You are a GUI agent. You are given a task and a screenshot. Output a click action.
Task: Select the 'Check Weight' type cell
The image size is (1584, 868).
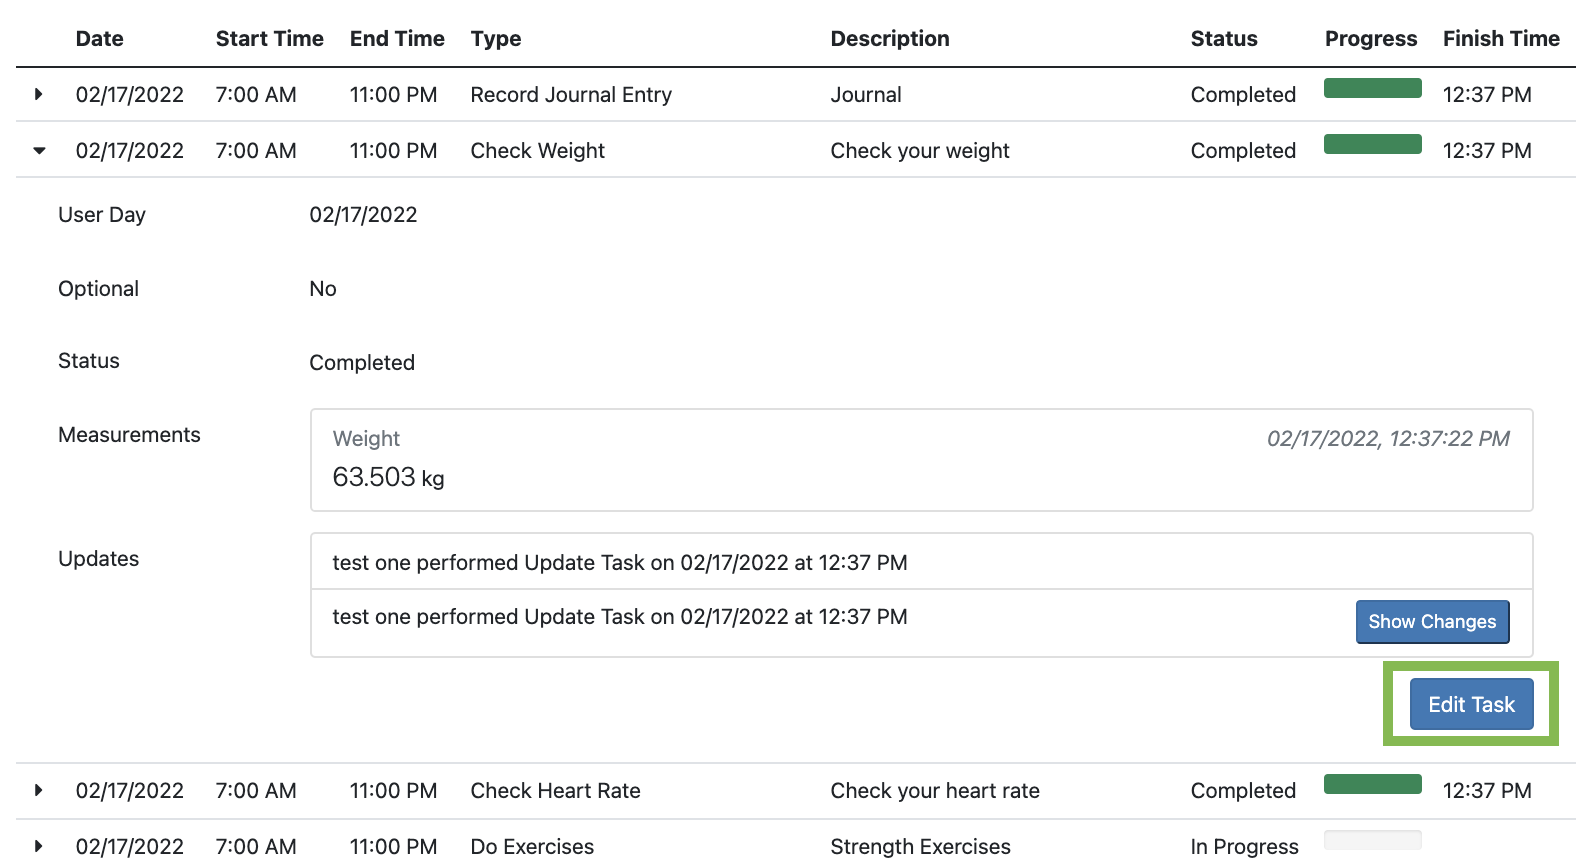point(538,151)
